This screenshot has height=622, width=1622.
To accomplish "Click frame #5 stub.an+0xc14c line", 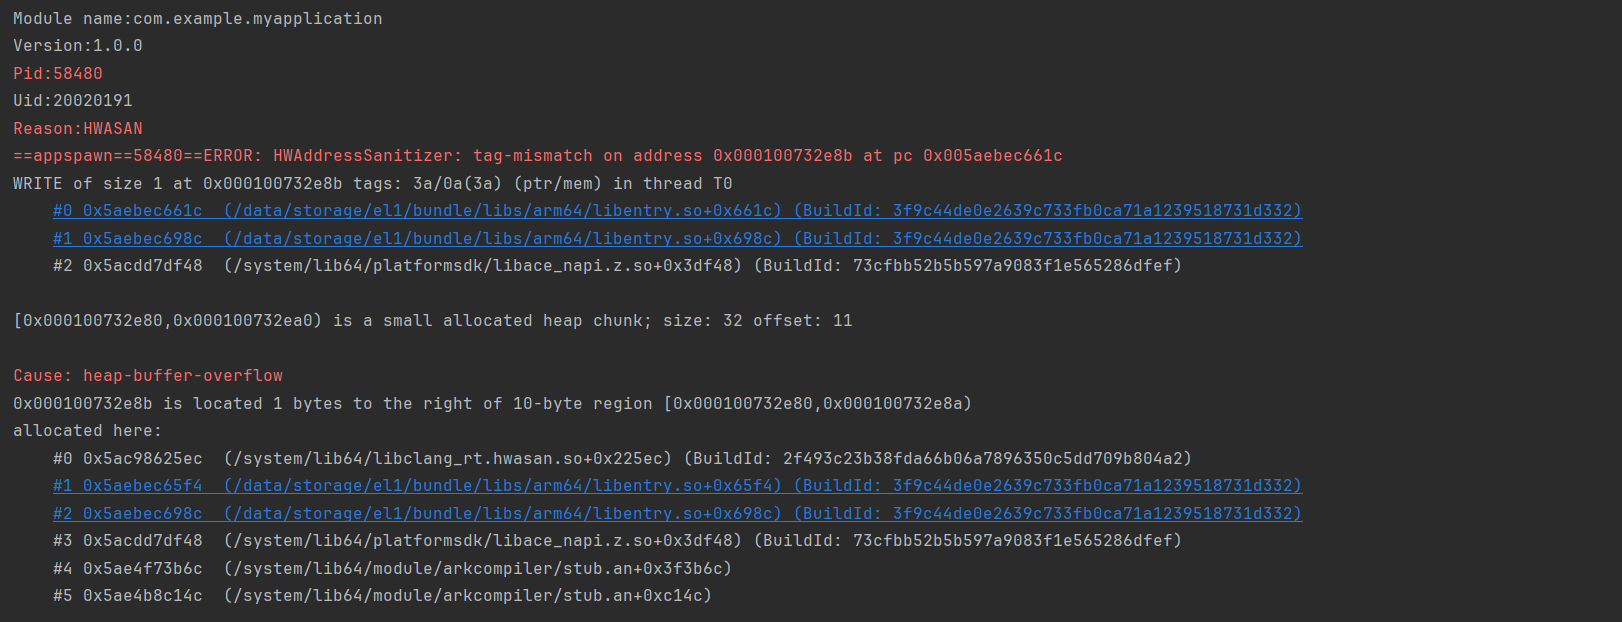I will click(382, 596).
